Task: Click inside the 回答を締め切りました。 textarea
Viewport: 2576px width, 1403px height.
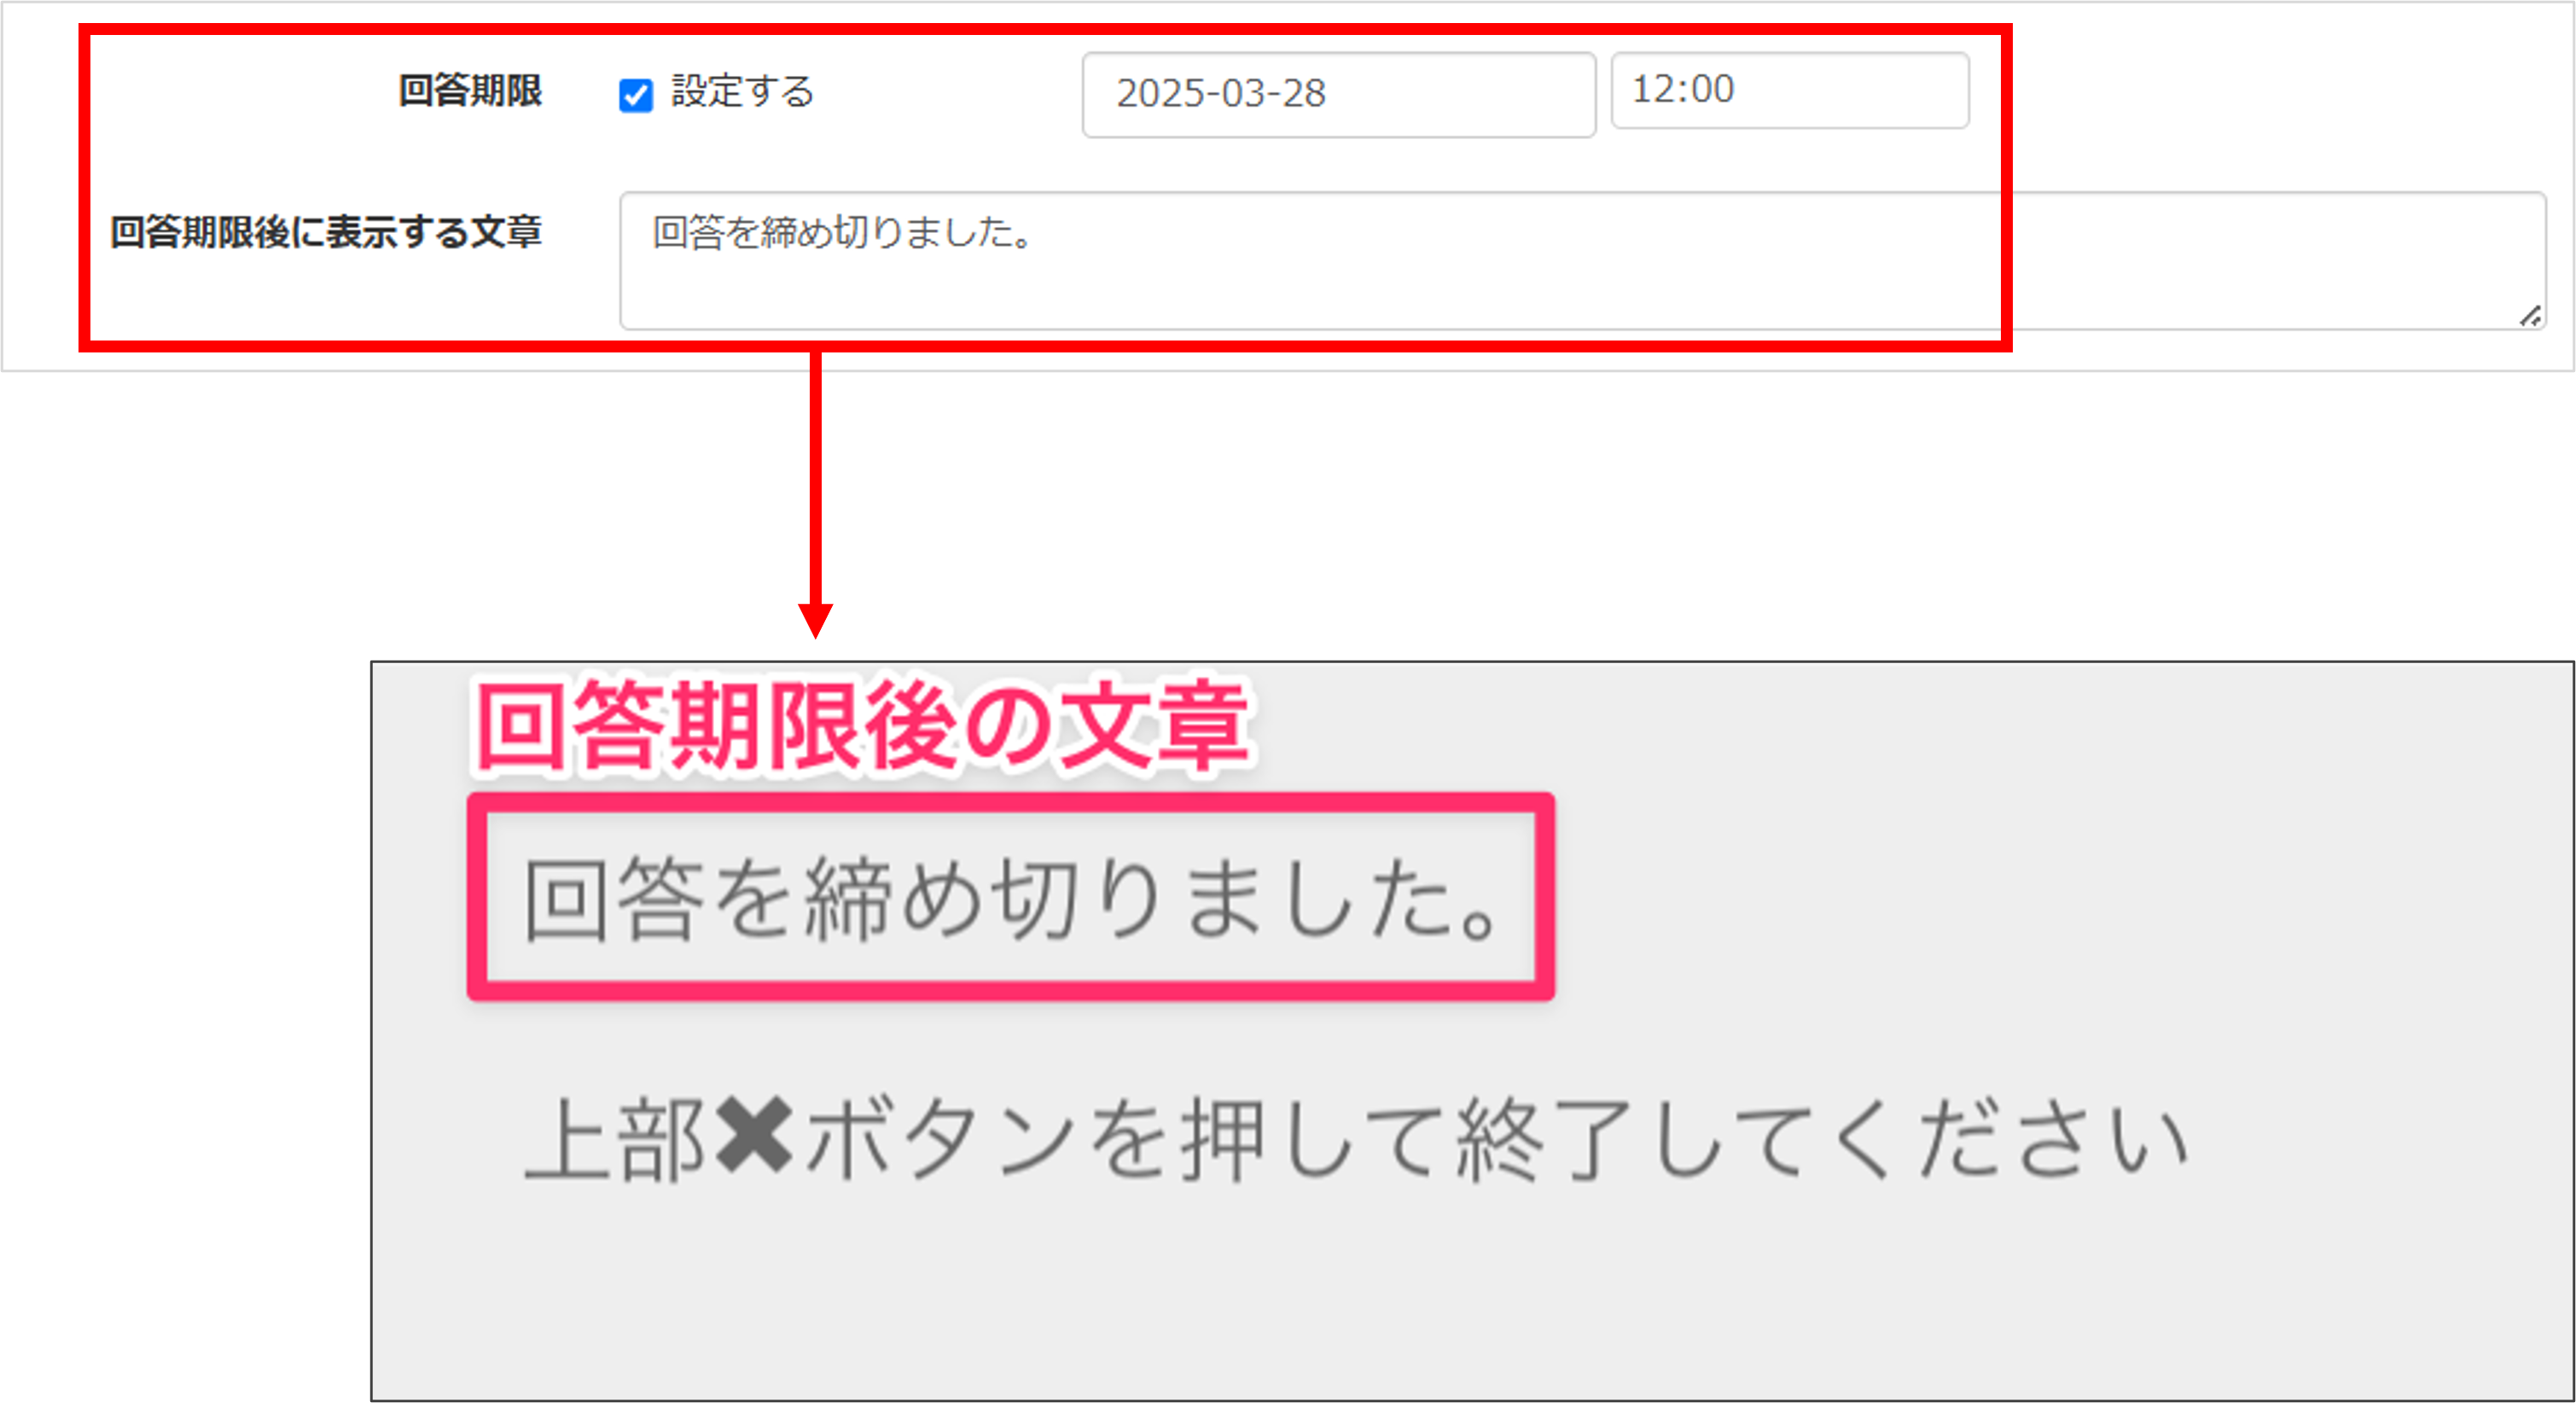Action: [x=1582, y=260]
